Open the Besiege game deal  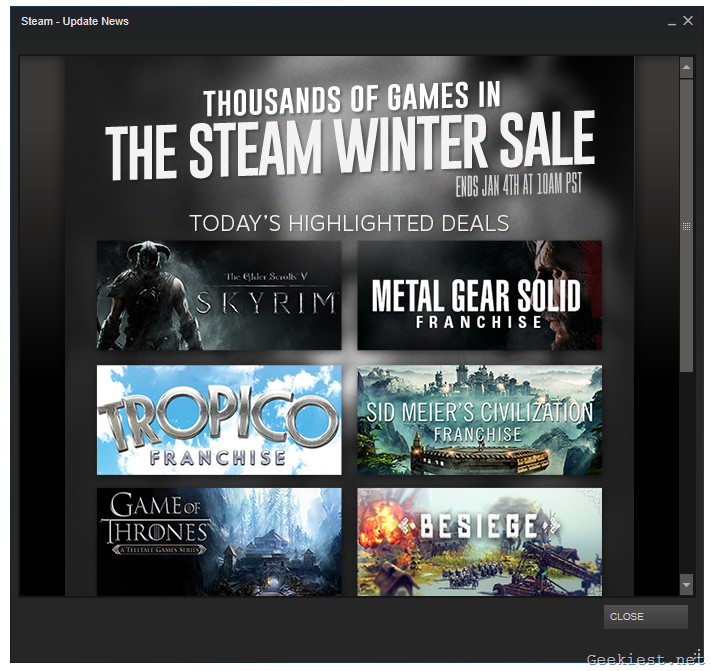479,541
